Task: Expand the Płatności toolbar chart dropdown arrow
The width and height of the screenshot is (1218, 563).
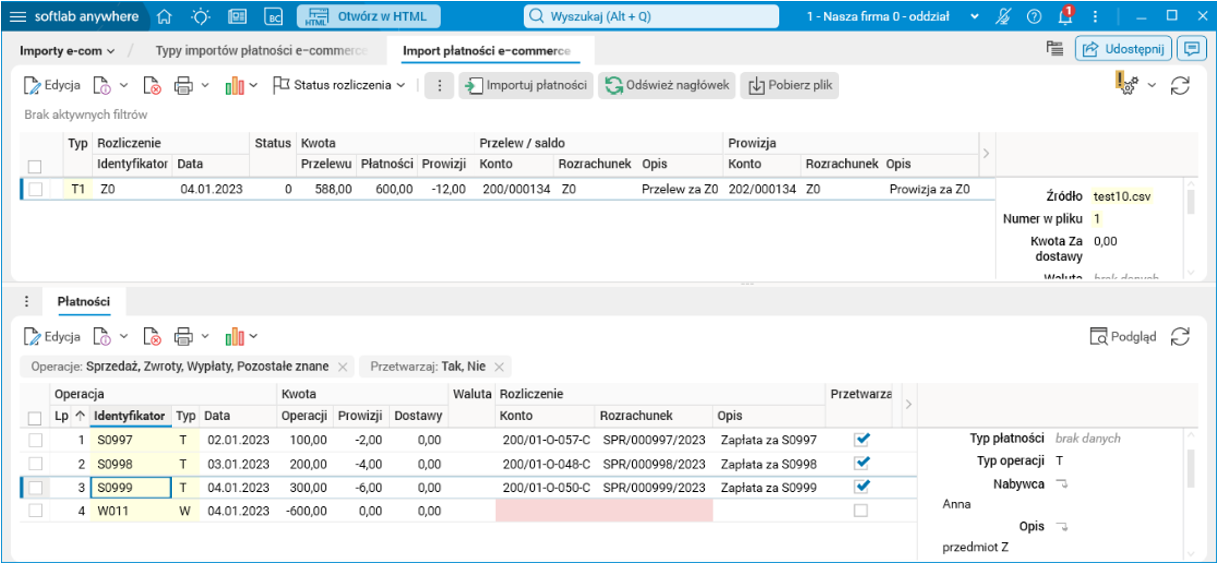Action: tap(254, 337)
